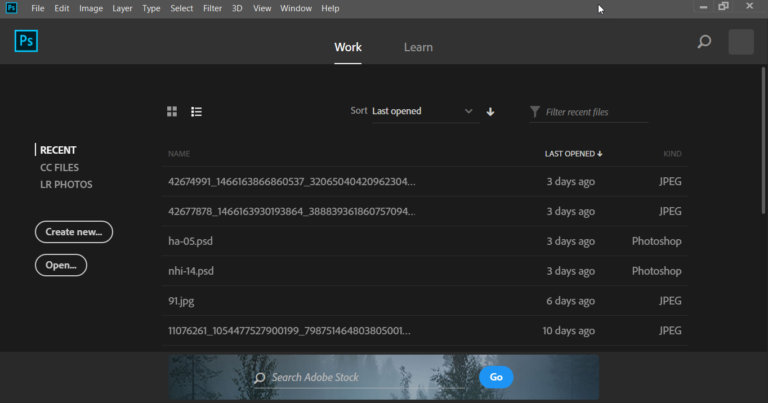Select CC FILES in the sidebar

[59, 167]
